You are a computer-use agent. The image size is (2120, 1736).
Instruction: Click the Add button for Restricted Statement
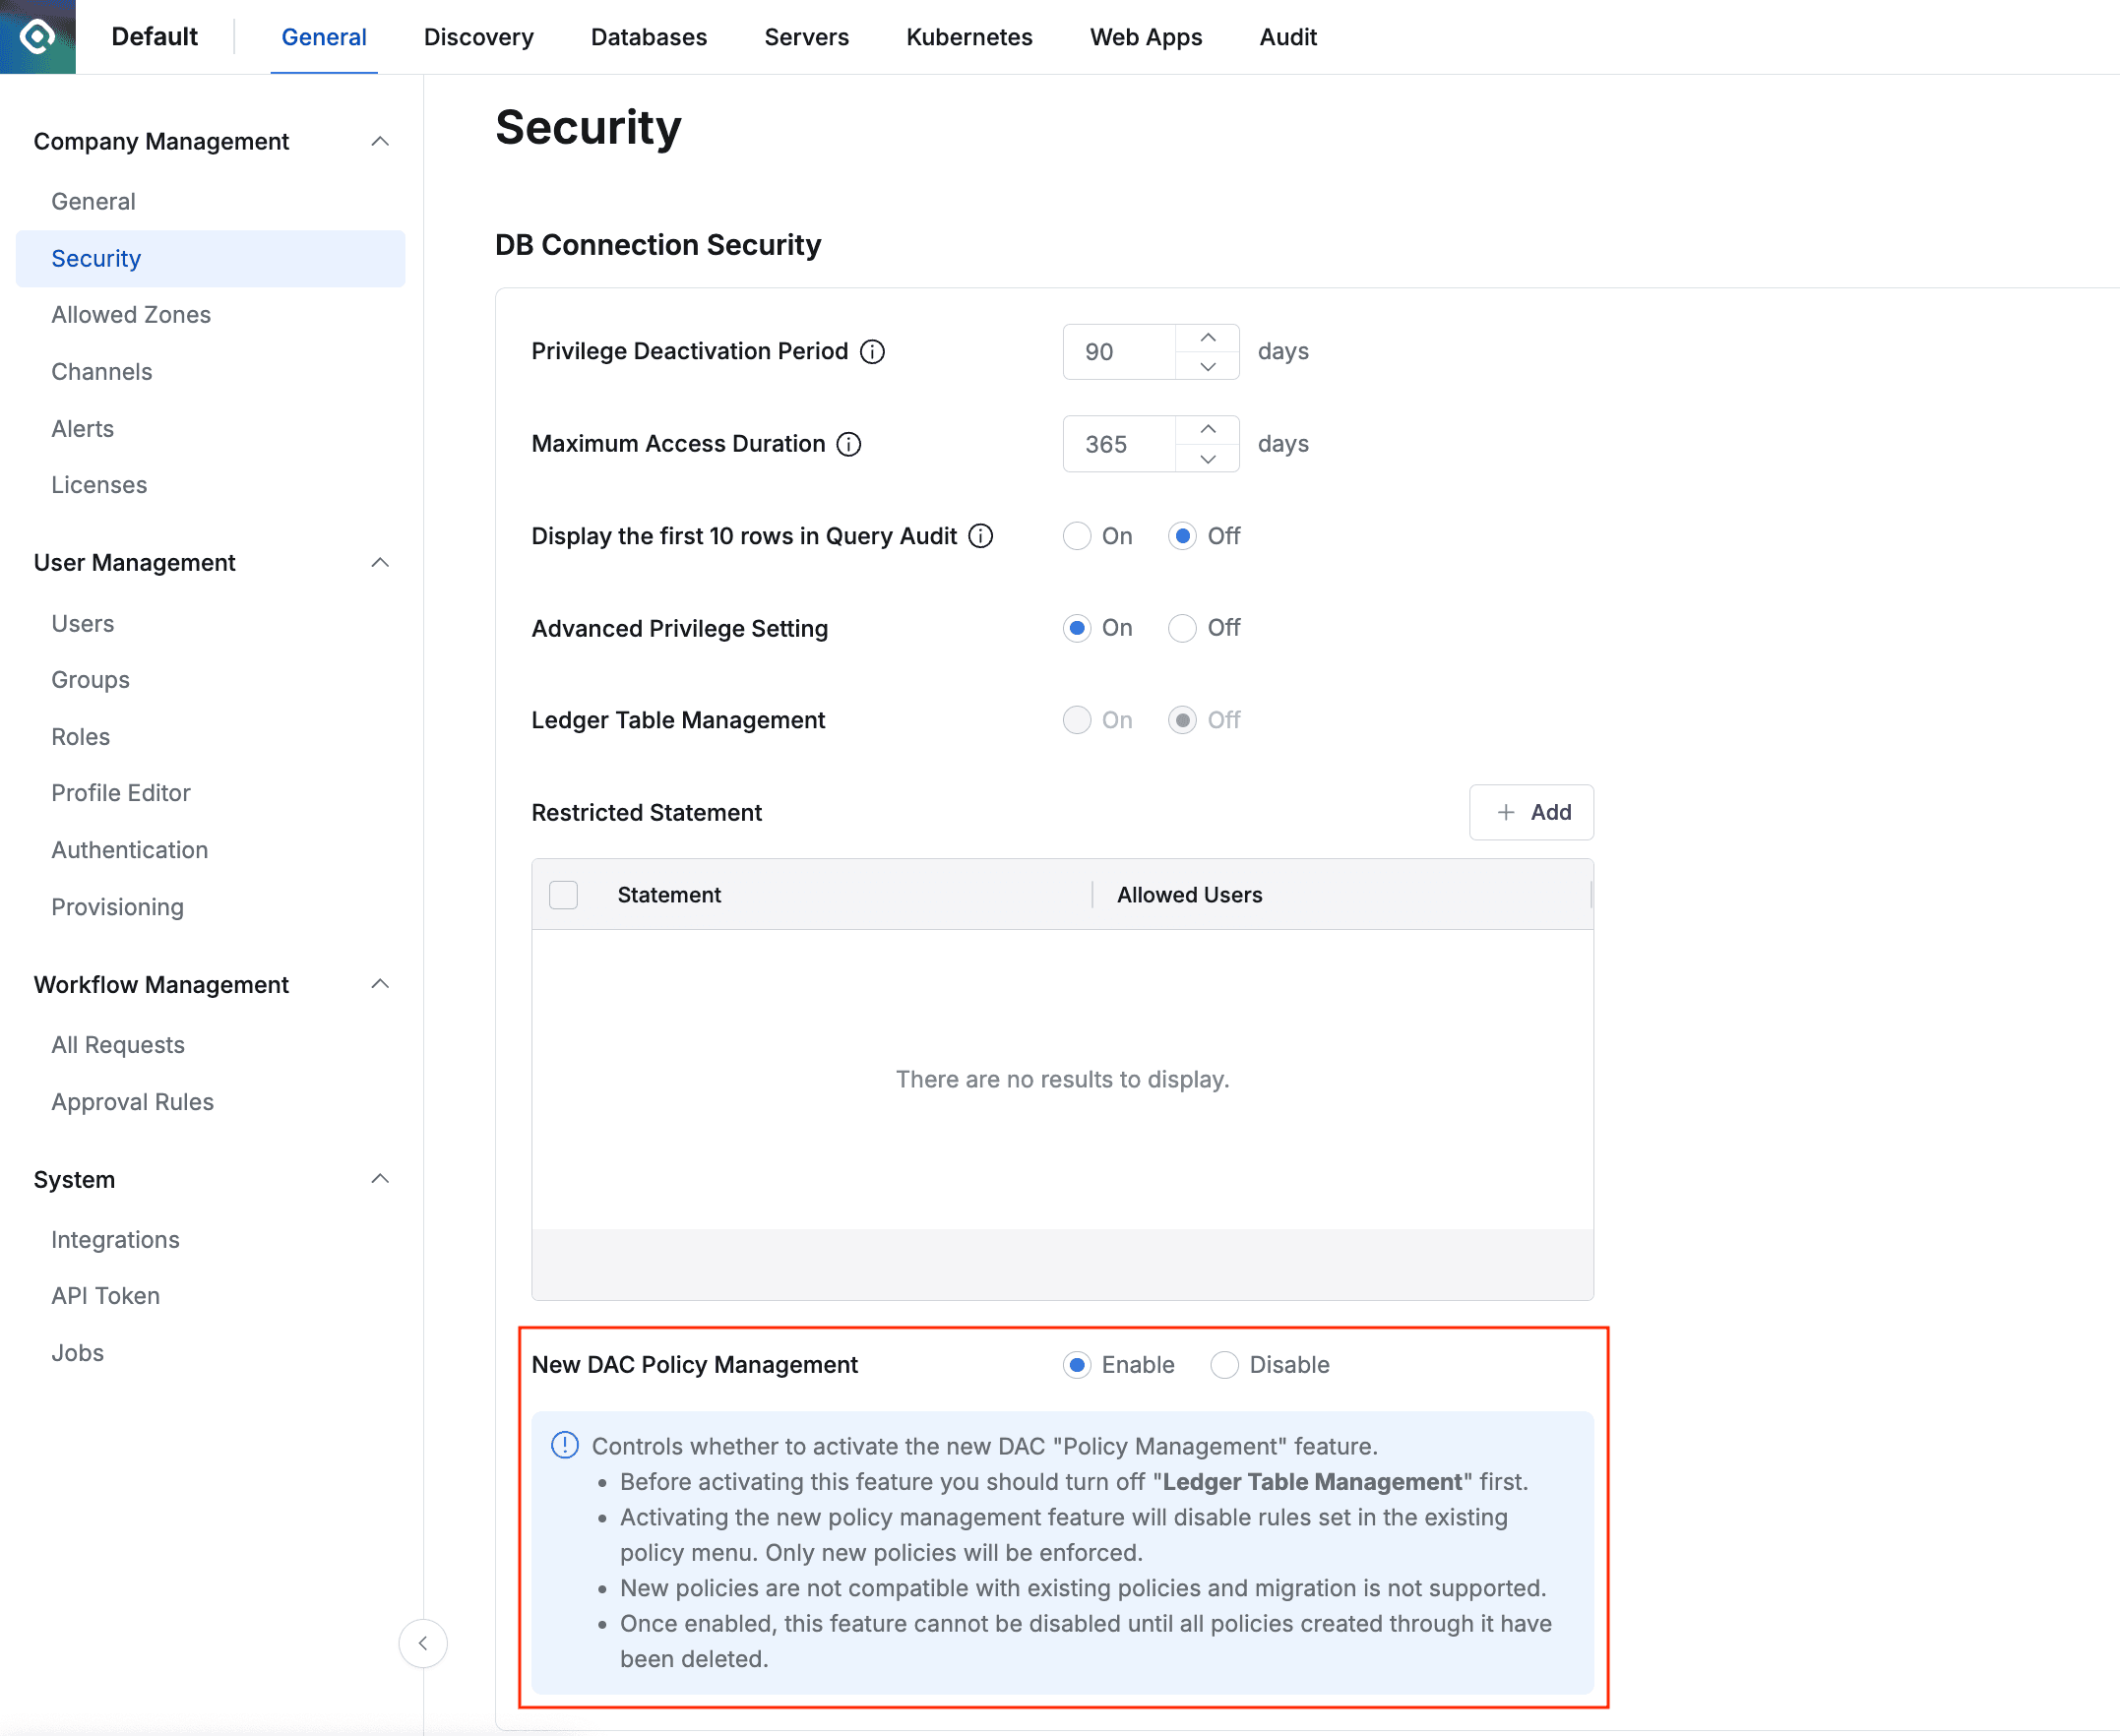coord(1531,812)
